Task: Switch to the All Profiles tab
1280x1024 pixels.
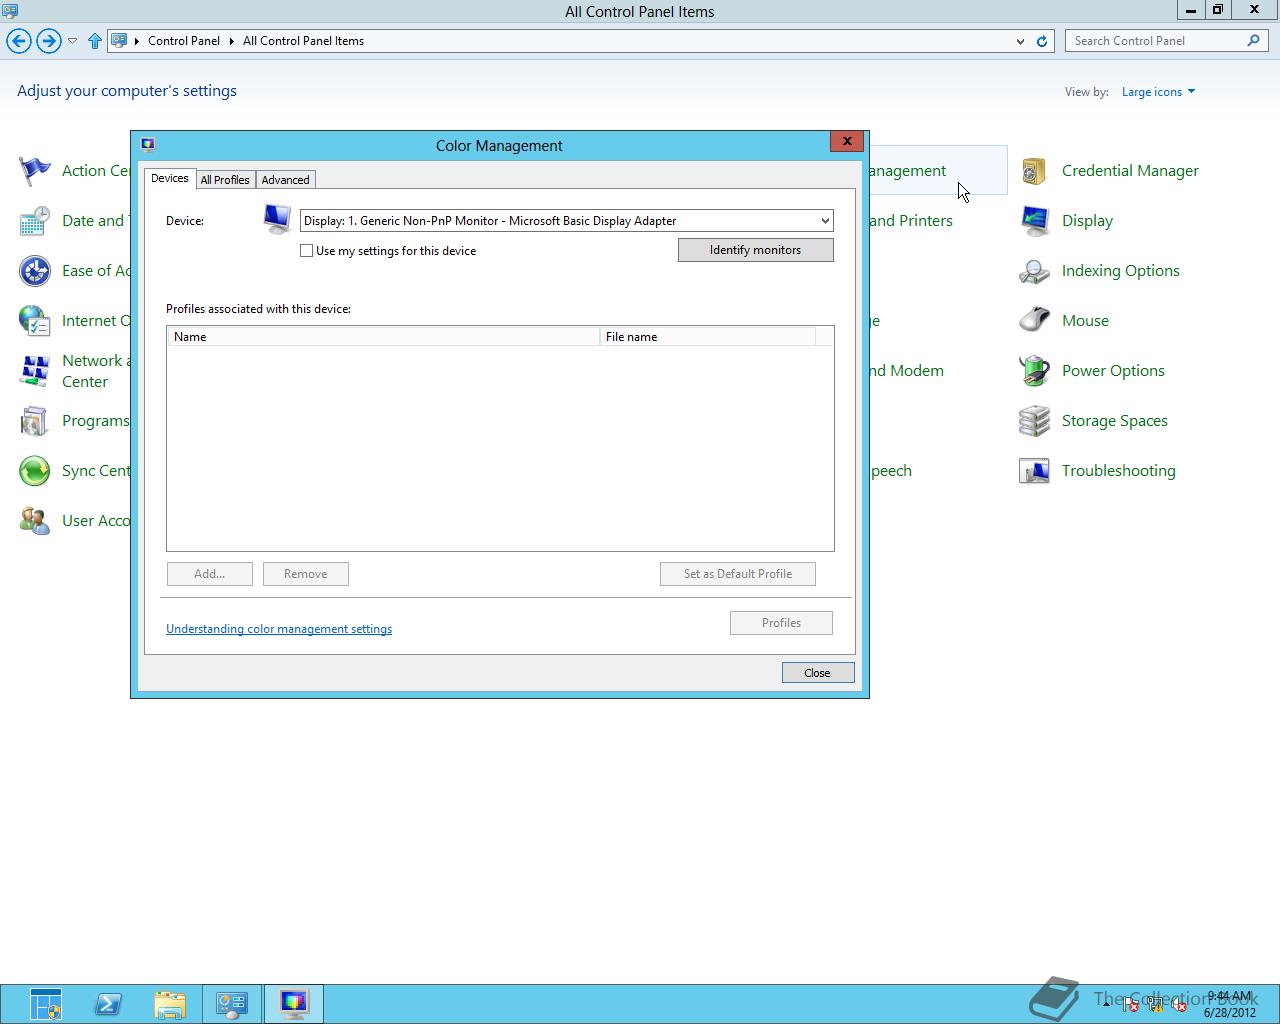Action: (225, 180)
